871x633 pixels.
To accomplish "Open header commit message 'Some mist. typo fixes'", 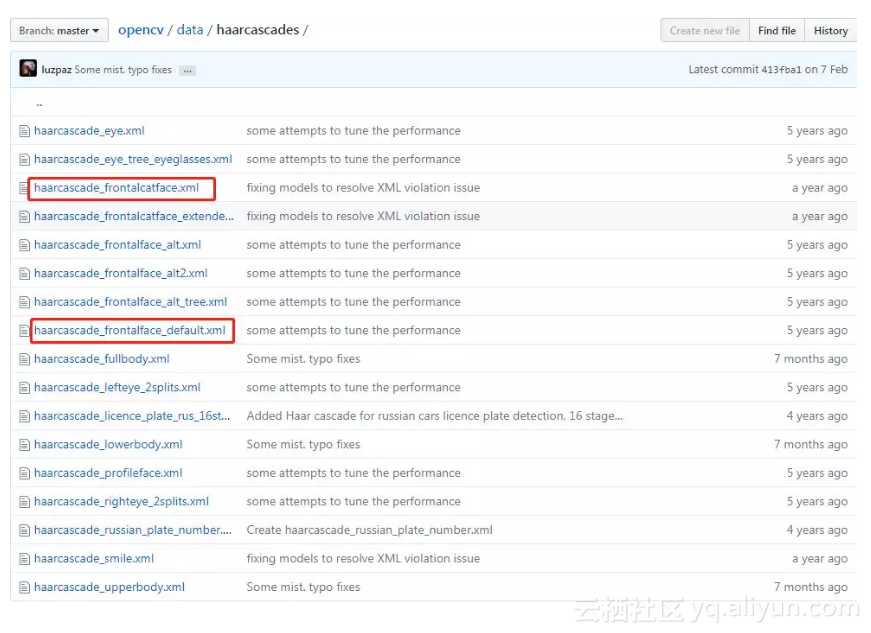I will [123, 70].
